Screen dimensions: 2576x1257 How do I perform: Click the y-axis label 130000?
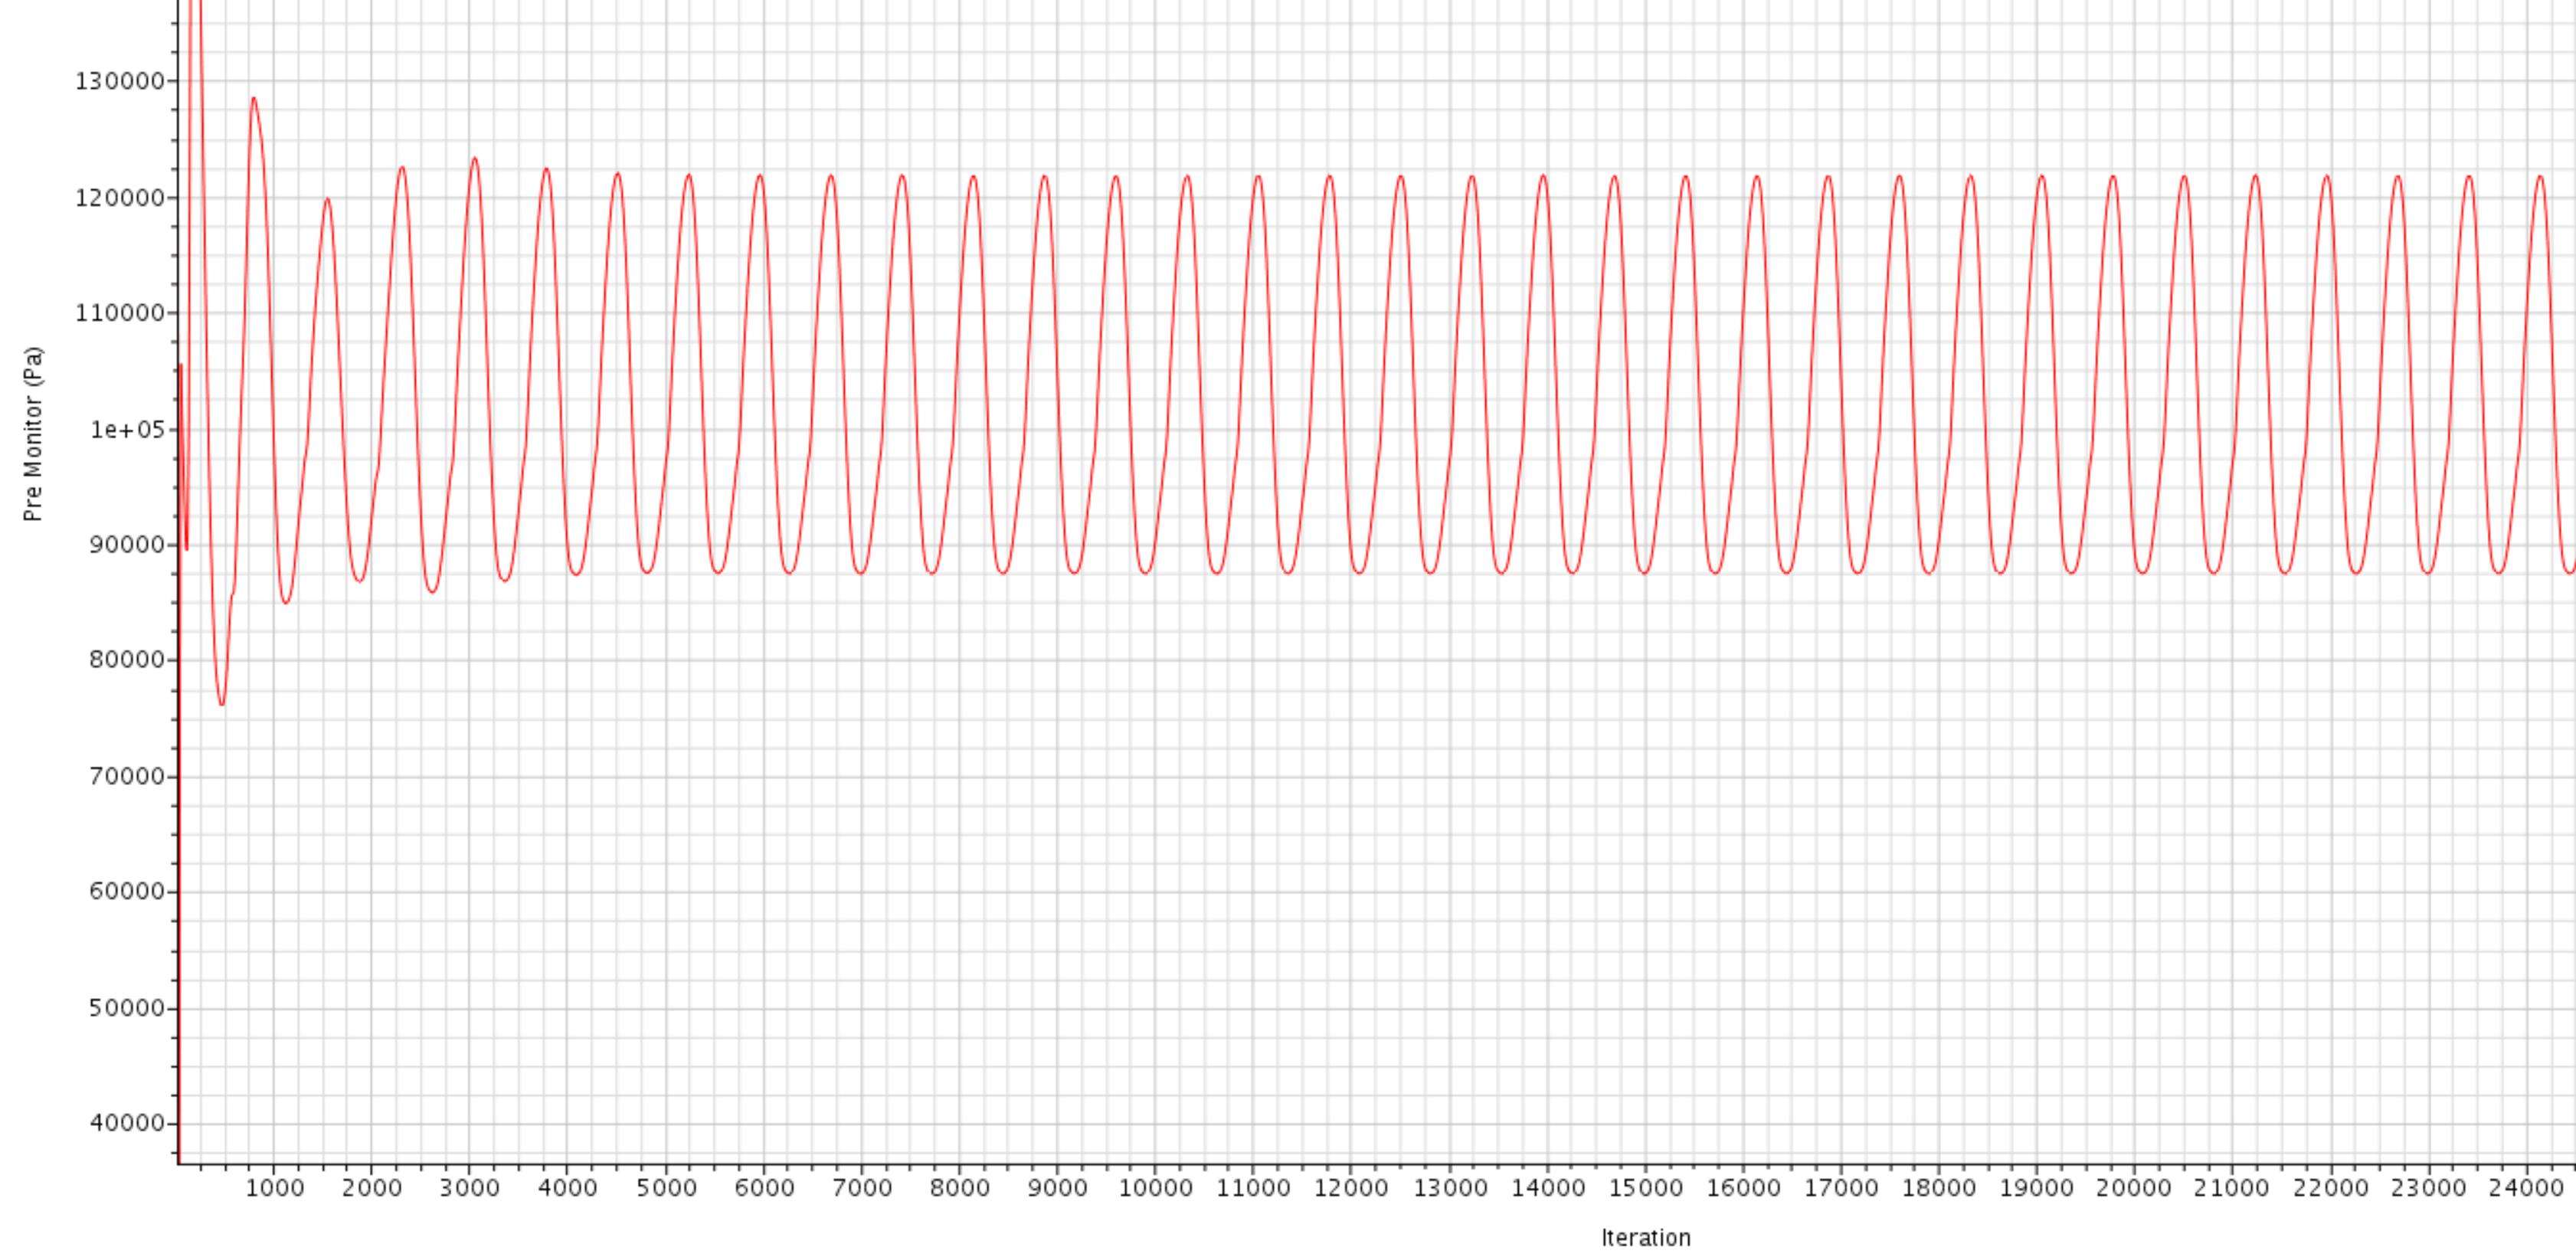[120, 82]
